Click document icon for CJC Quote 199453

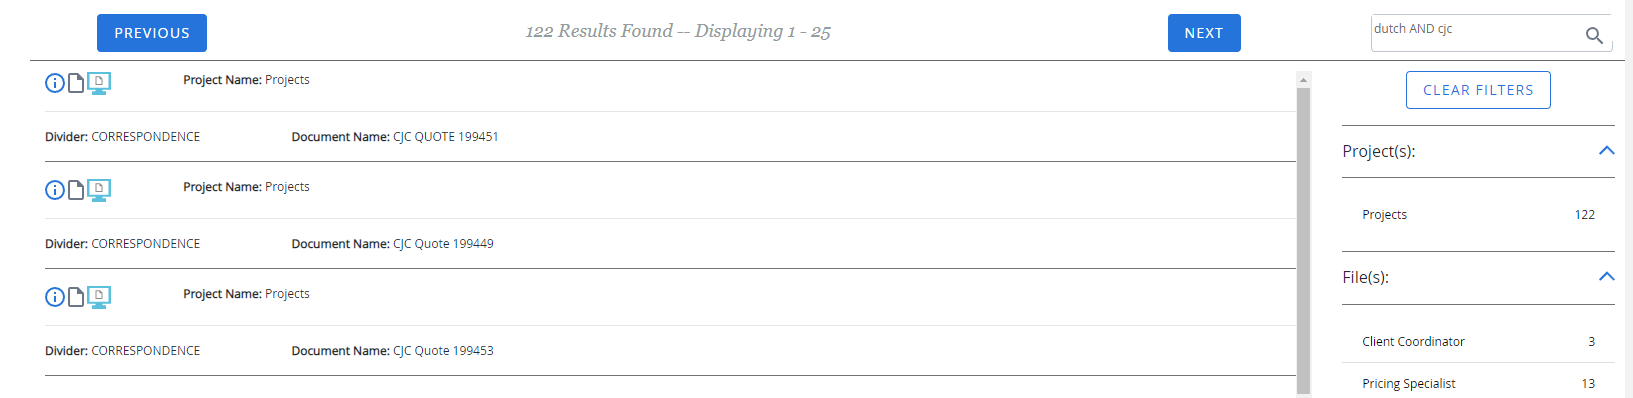pos(76,296)
